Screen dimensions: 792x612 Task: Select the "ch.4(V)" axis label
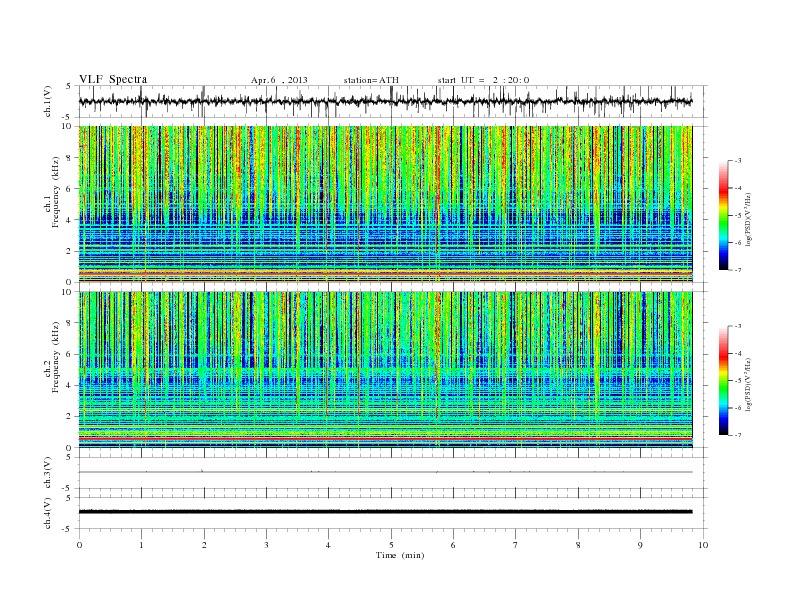(x=47, y=513)
